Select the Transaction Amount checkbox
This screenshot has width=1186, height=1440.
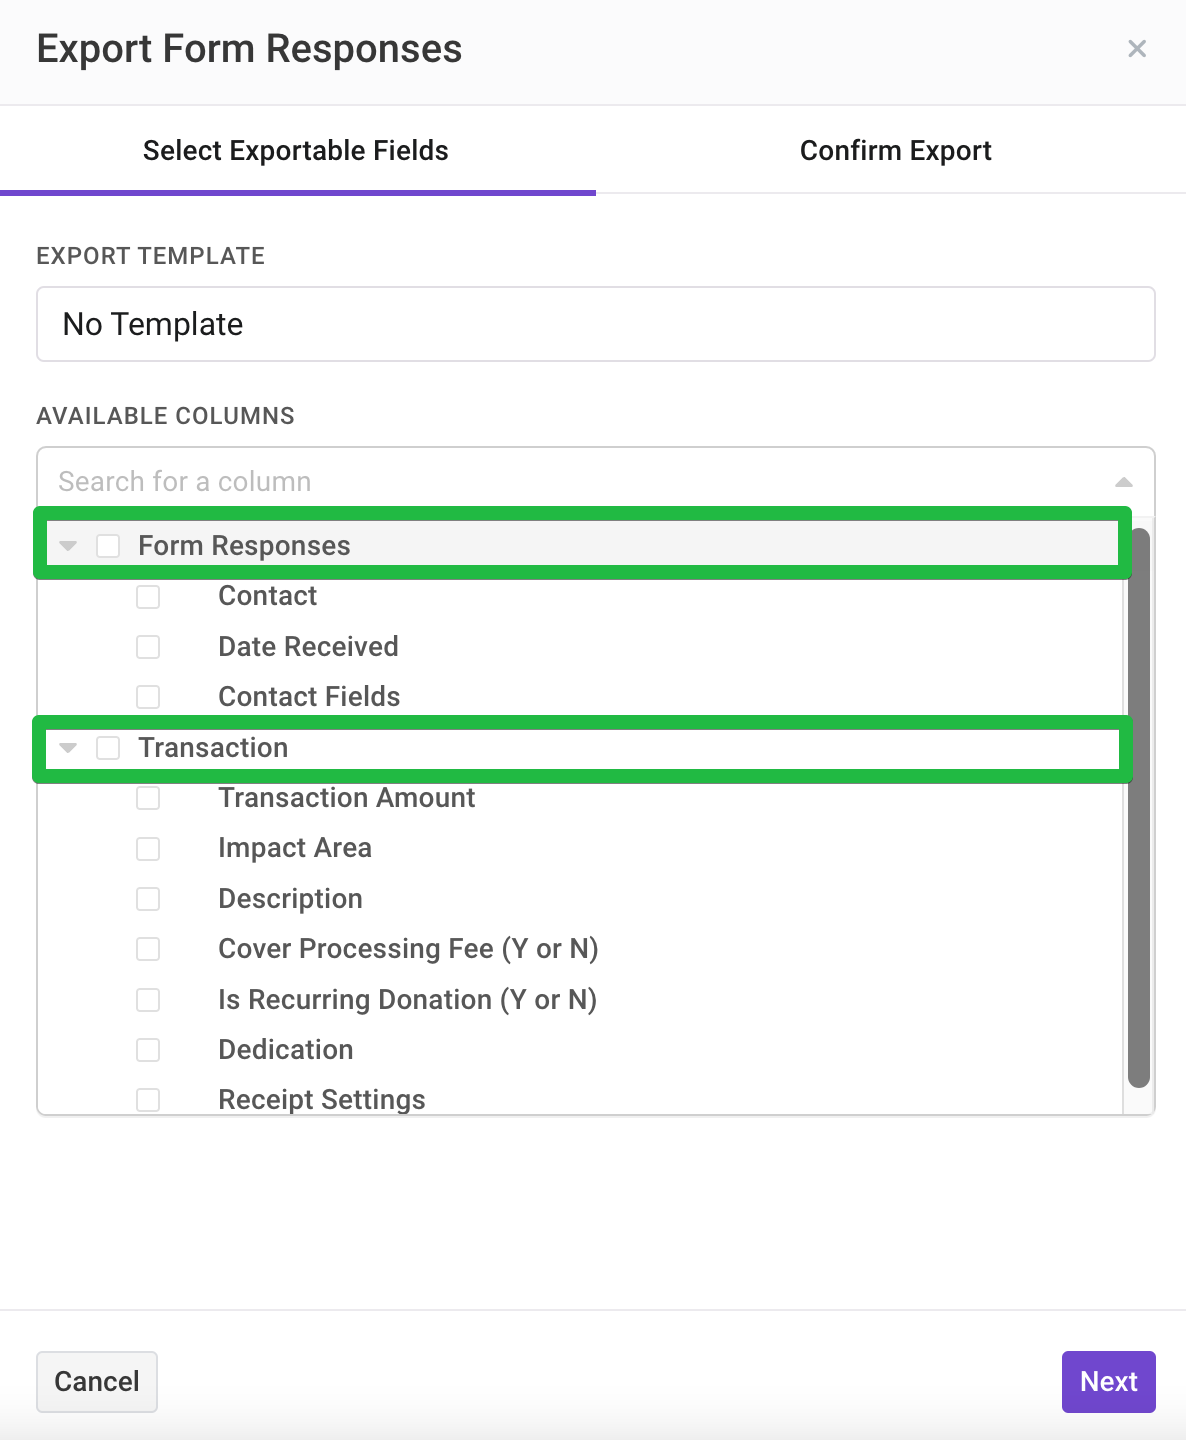tap(148, 798)
